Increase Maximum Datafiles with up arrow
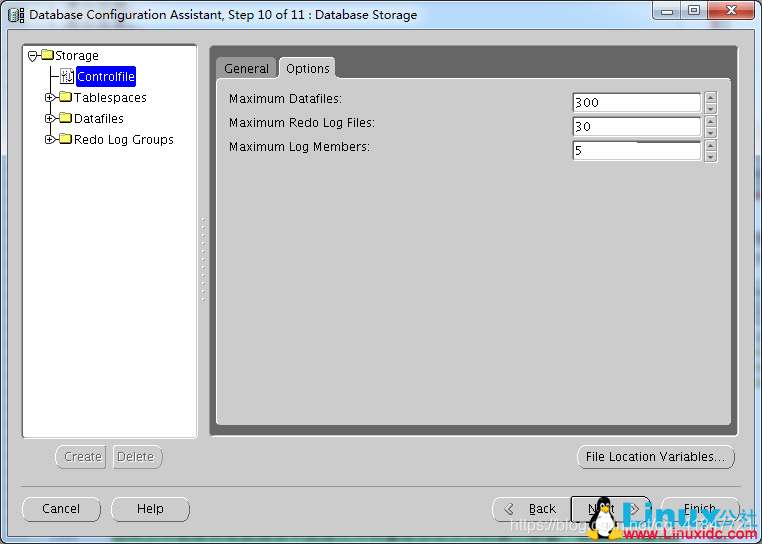The image size is (762, 544). pos(710,97)
